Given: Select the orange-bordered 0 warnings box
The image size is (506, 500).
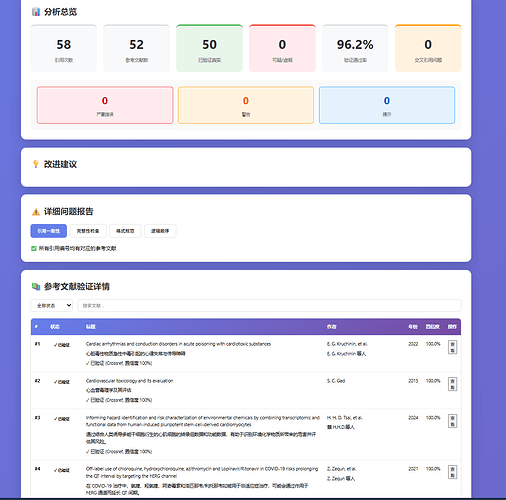Looking at the screenshot, I should tap(246, 105).
